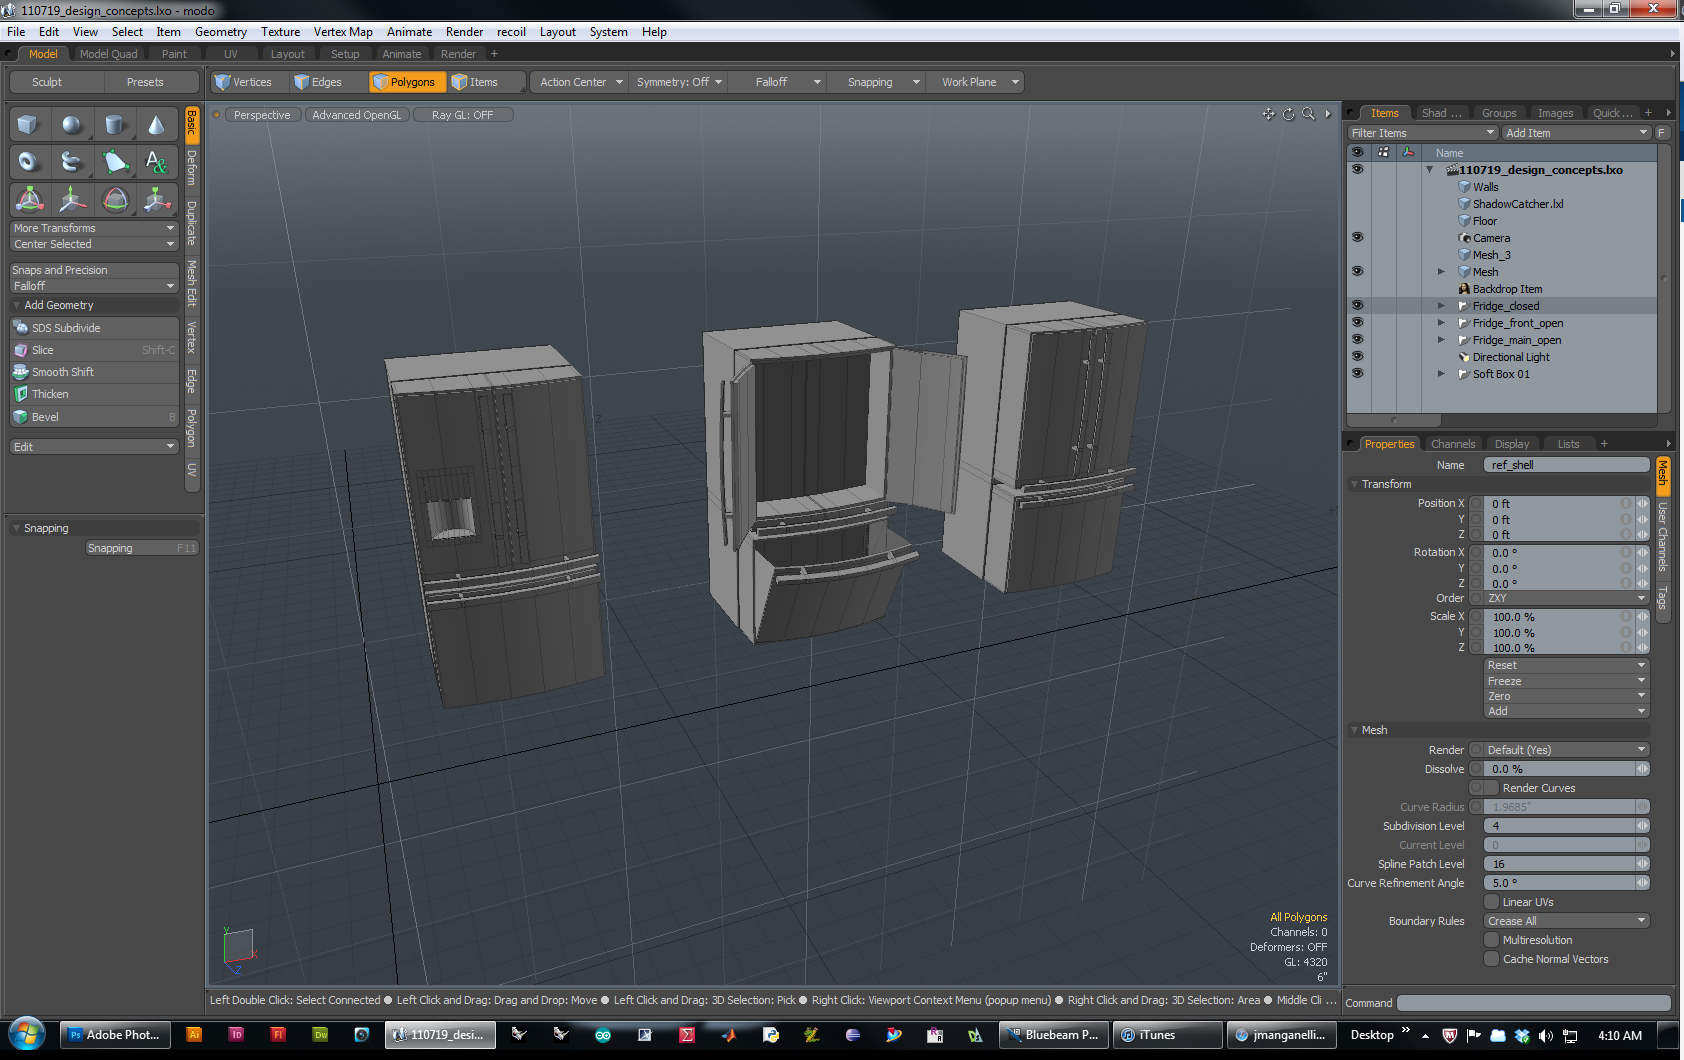
Task: Select the Sphere primitive tool
Action: pyautogui.click(x=71, y=125)
